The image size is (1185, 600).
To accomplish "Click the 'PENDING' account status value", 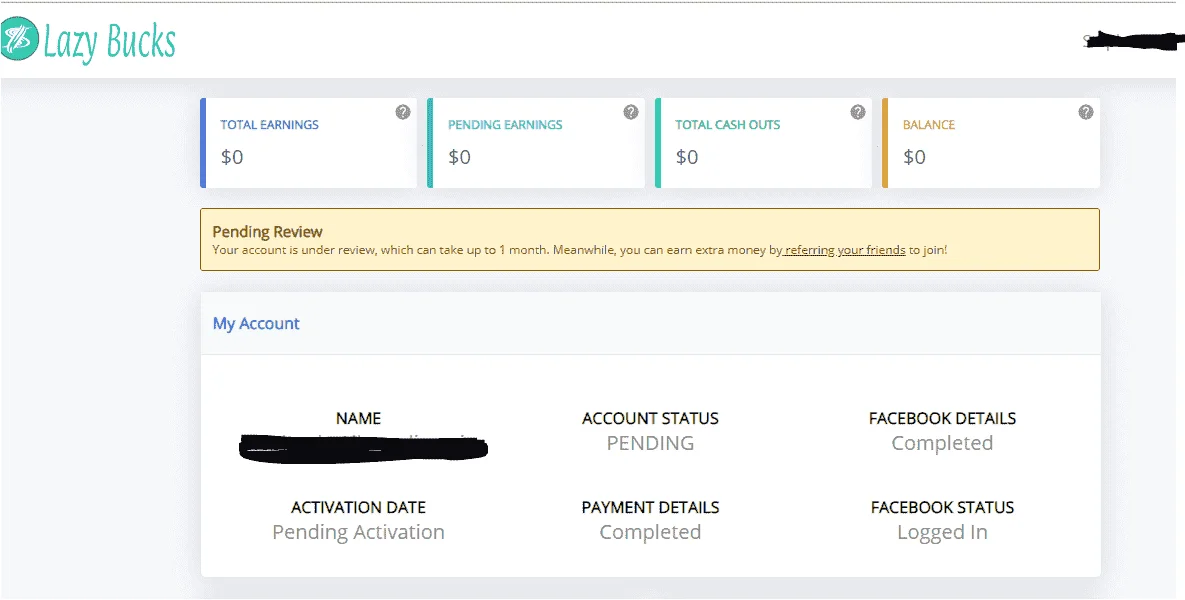I will pos(650,443).
